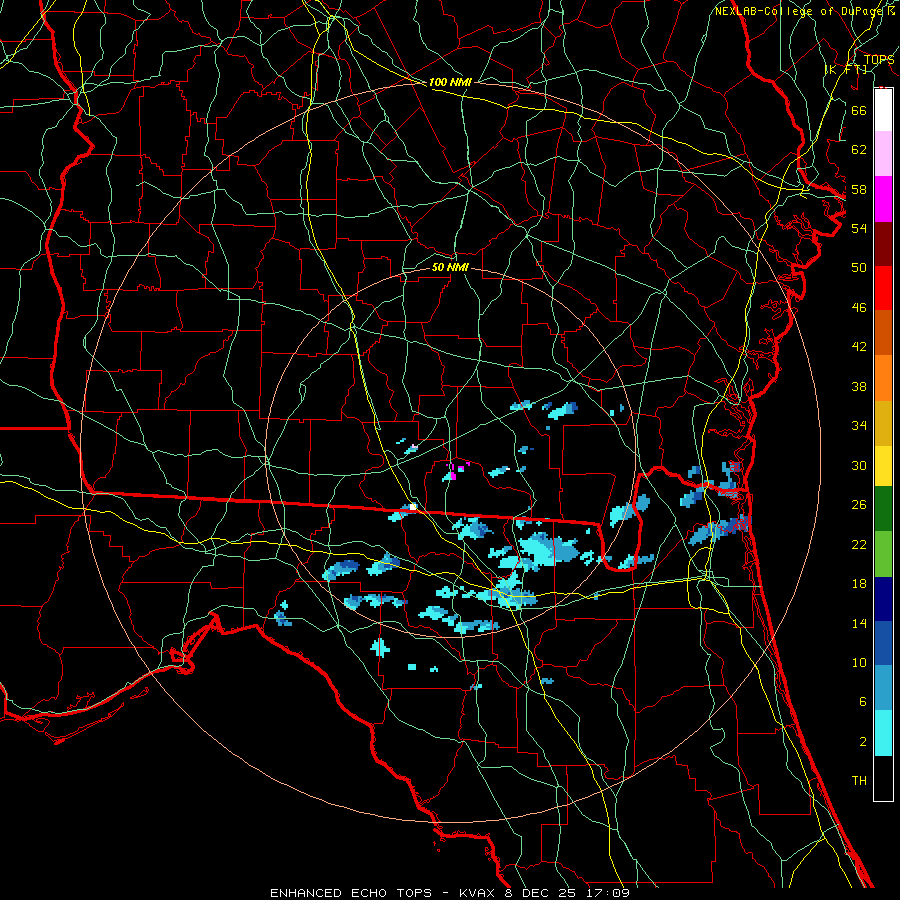
Task: Click legend value "30"
Action: point(859,465)
